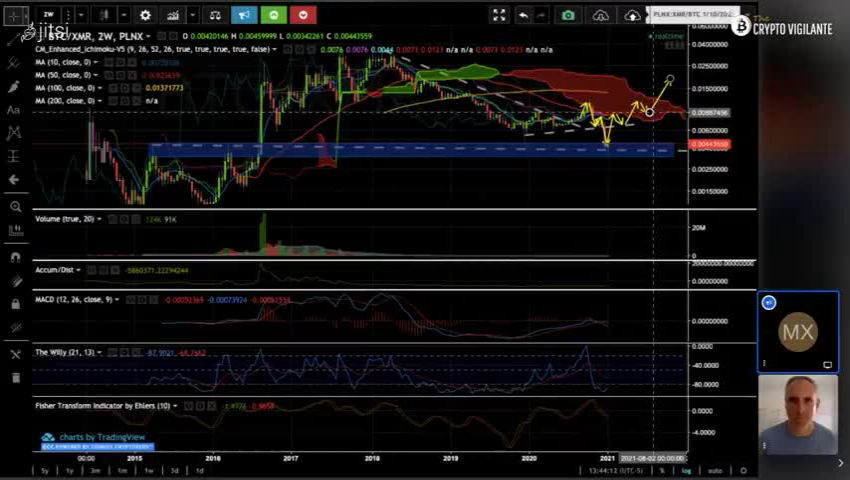
Task: Click the back arrow in left toolbar
Action: 14,180
